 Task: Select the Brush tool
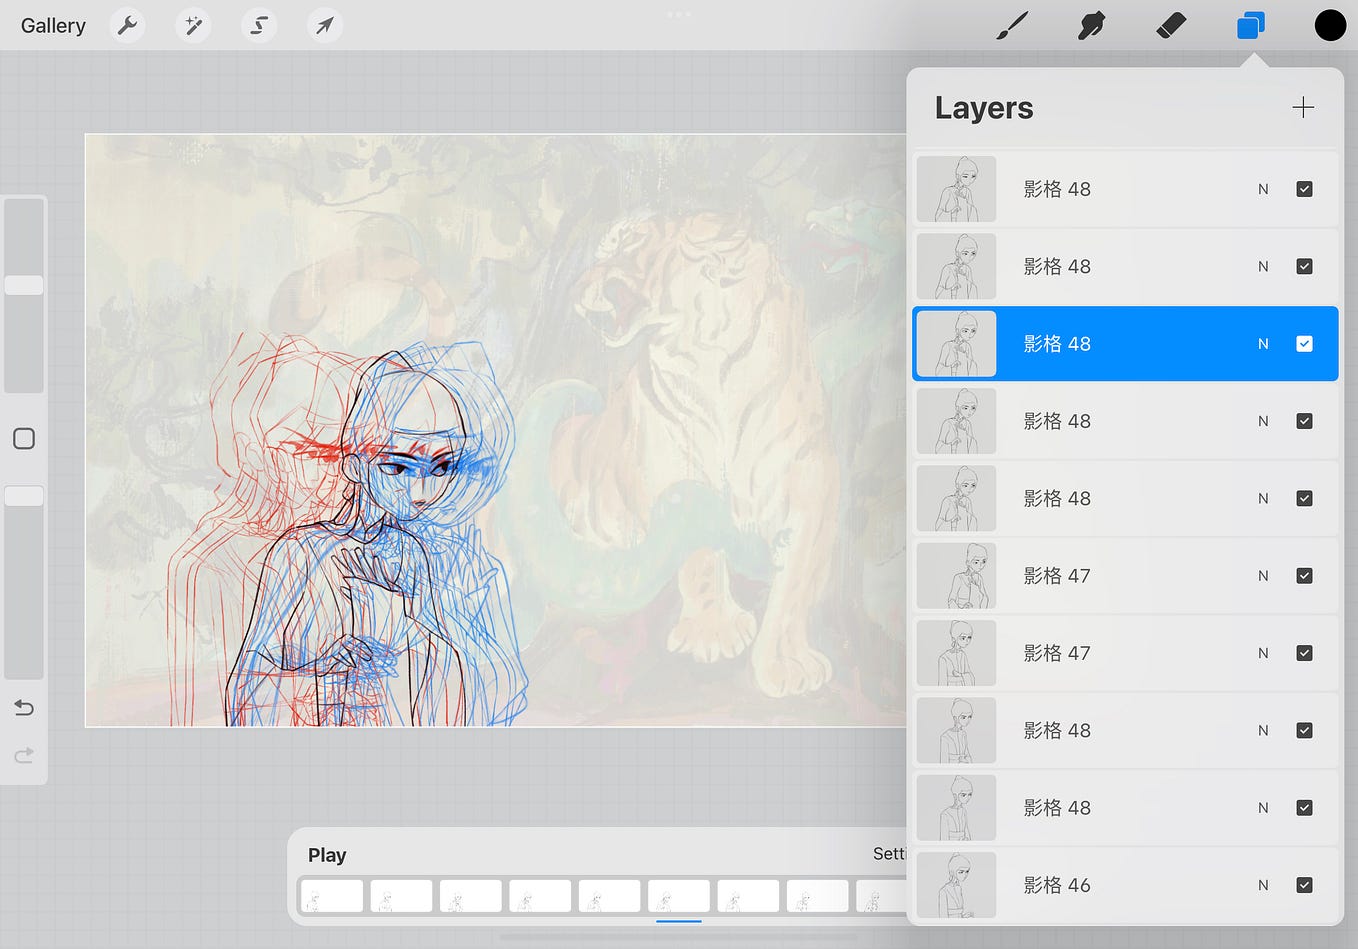tap(1012, 25)
